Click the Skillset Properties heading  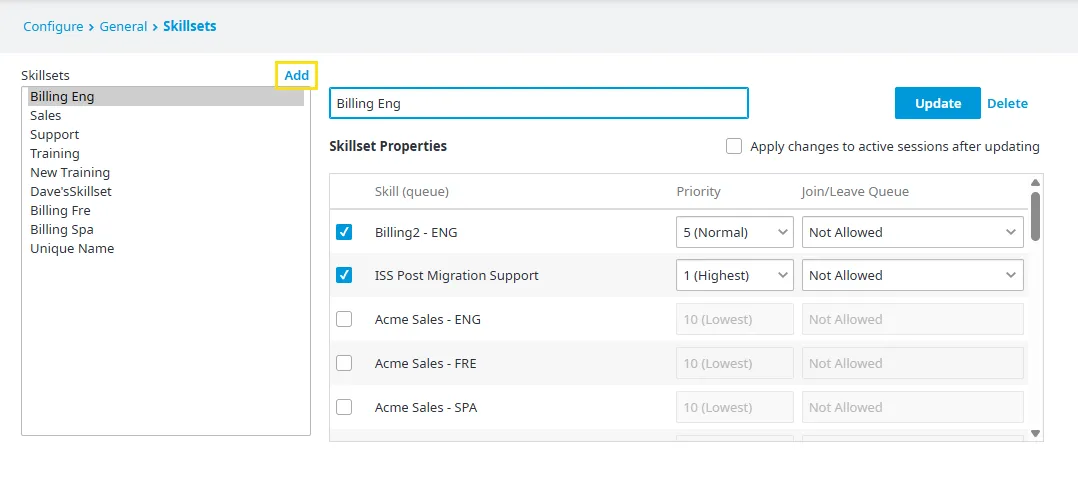pyautogui.click(x=388, y=146)
